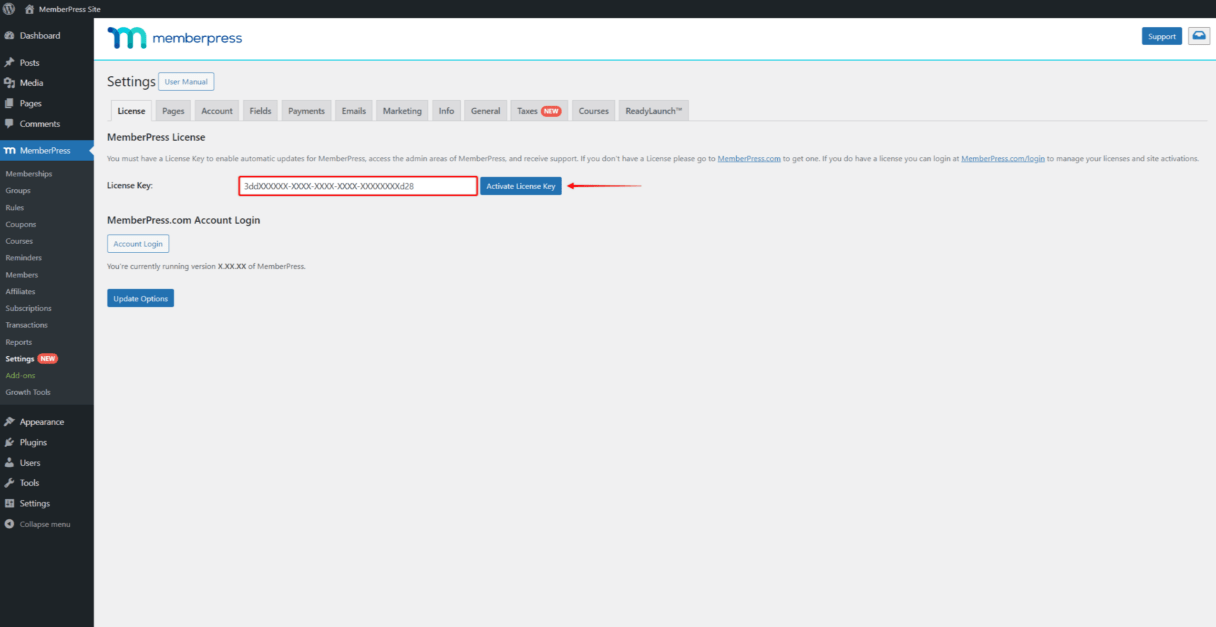The image size is (1216, 627).
Task: Click the MemberPress logo in header
Action: point(175,39)
